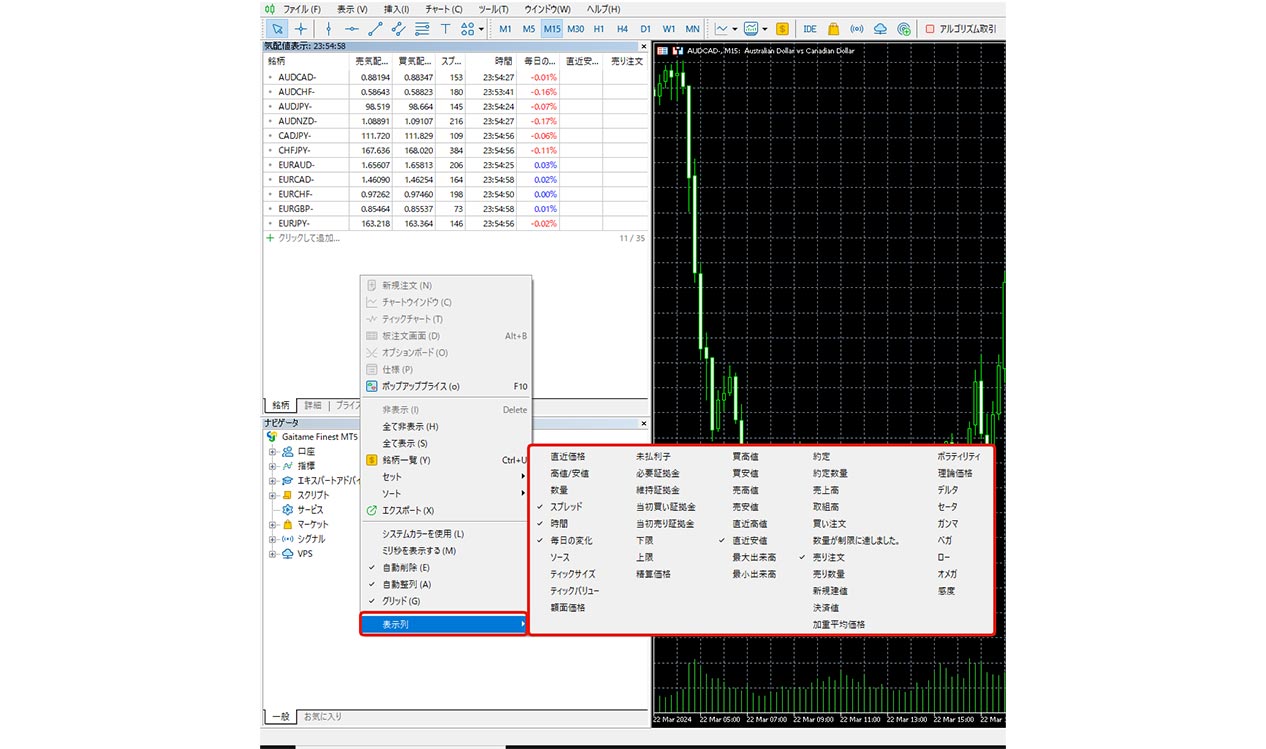The width and height of the screenshot is (1266, 749).
Task: Click the シグナル signal icon in Navigator
Action: (288, 539)
